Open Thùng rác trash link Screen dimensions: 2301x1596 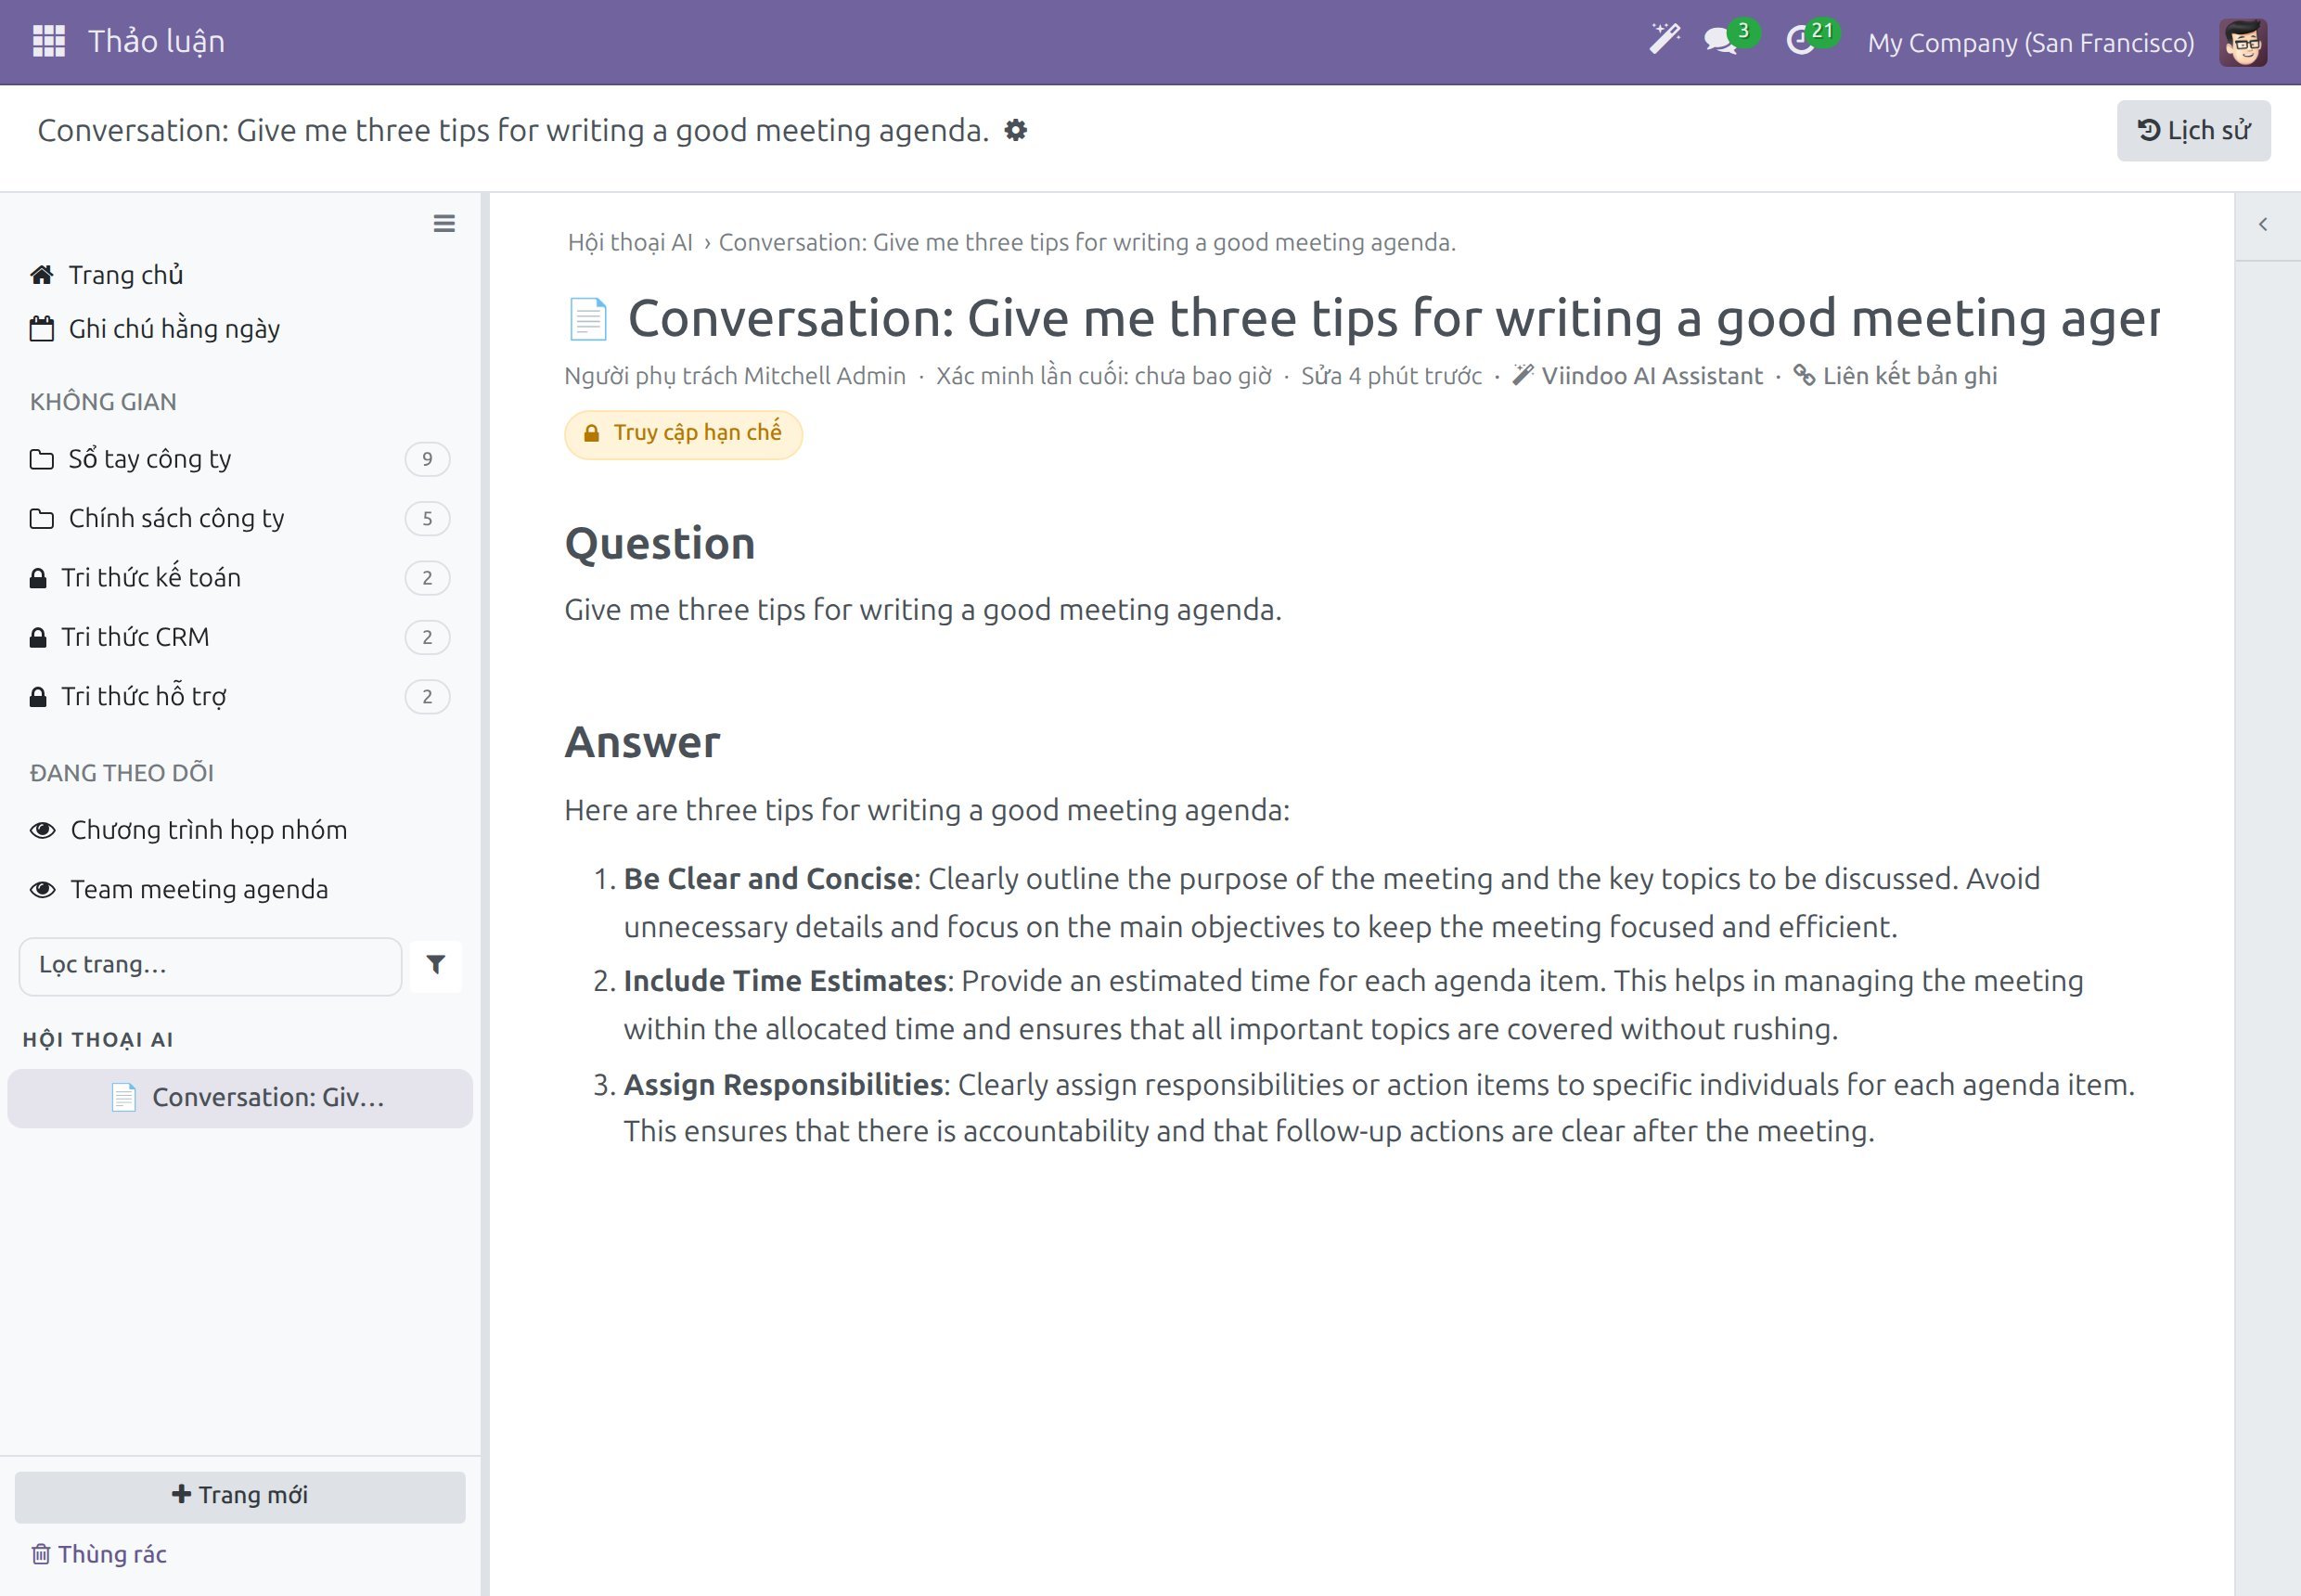pos(99,1554)
